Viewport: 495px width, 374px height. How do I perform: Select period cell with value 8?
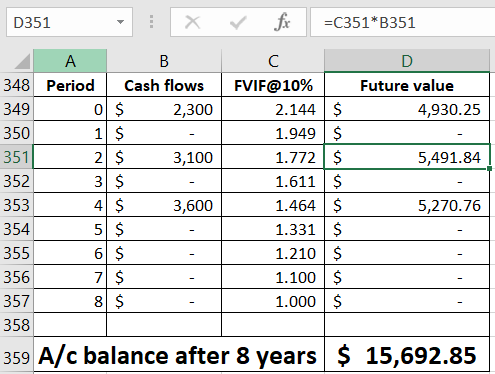(70, 301)
